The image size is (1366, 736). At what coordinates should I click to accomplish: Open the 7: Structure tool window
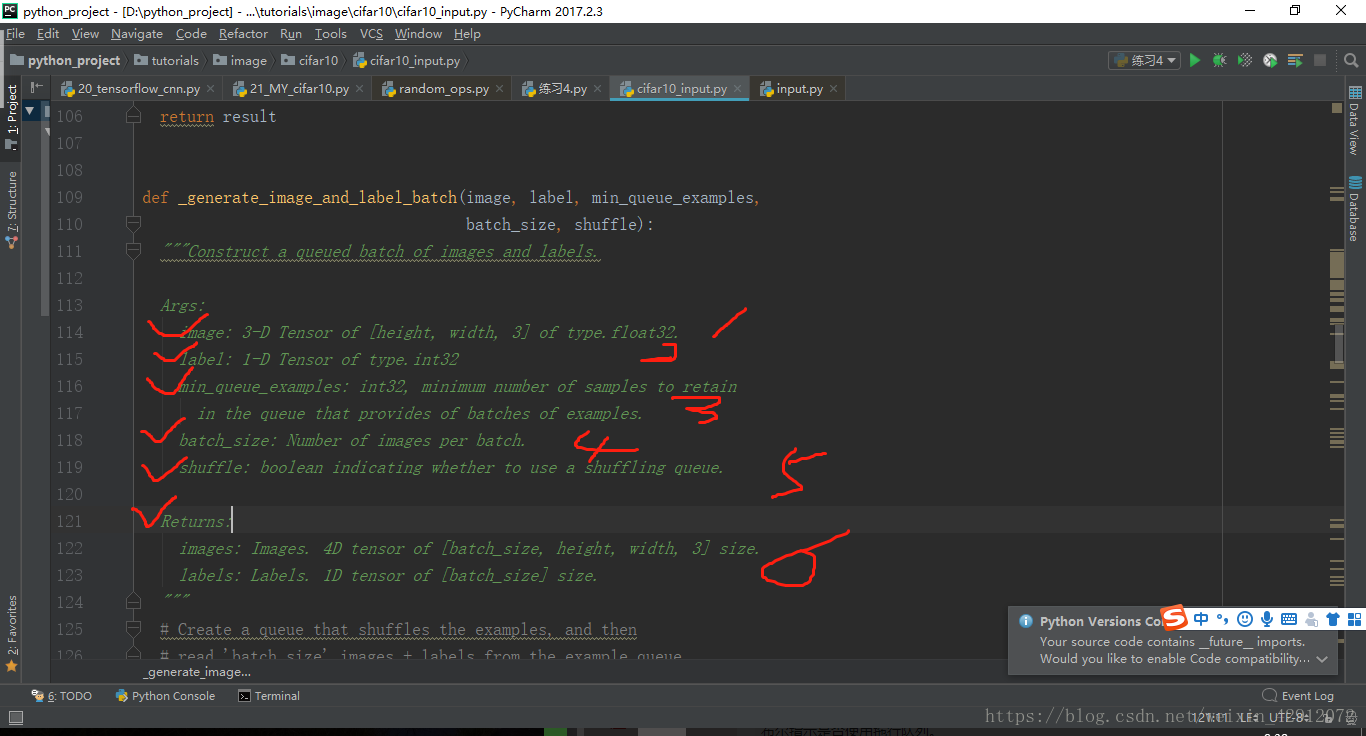(11, 208)
